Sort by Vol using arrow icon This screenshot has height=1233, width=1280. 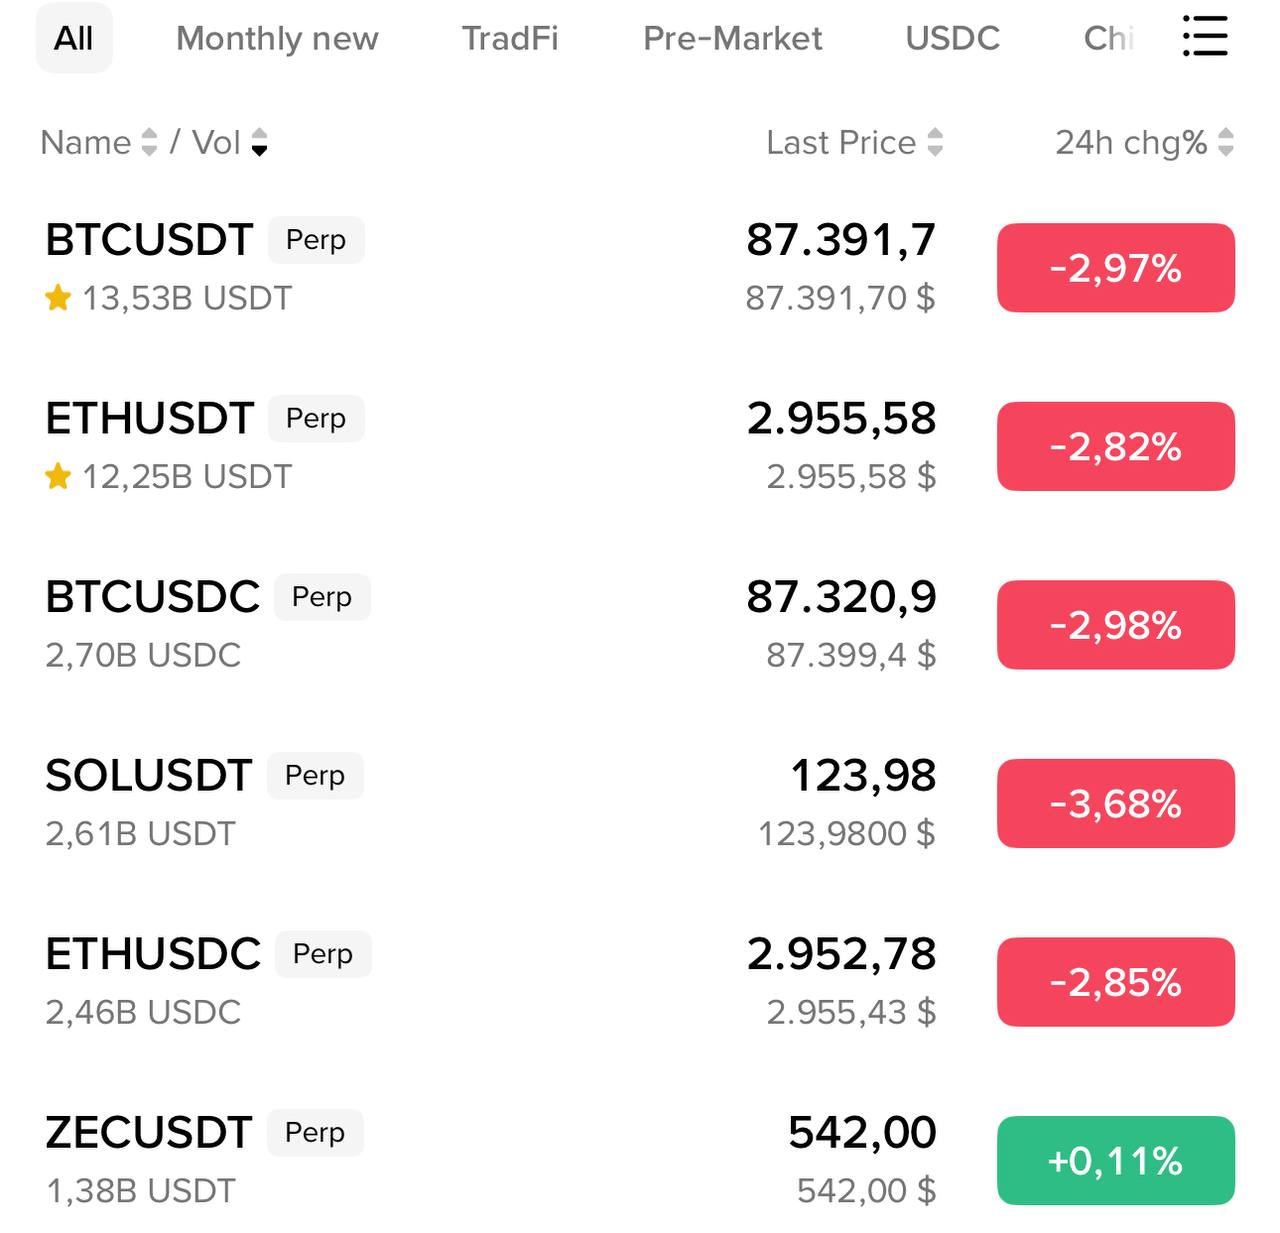click(x=259, y=143)
